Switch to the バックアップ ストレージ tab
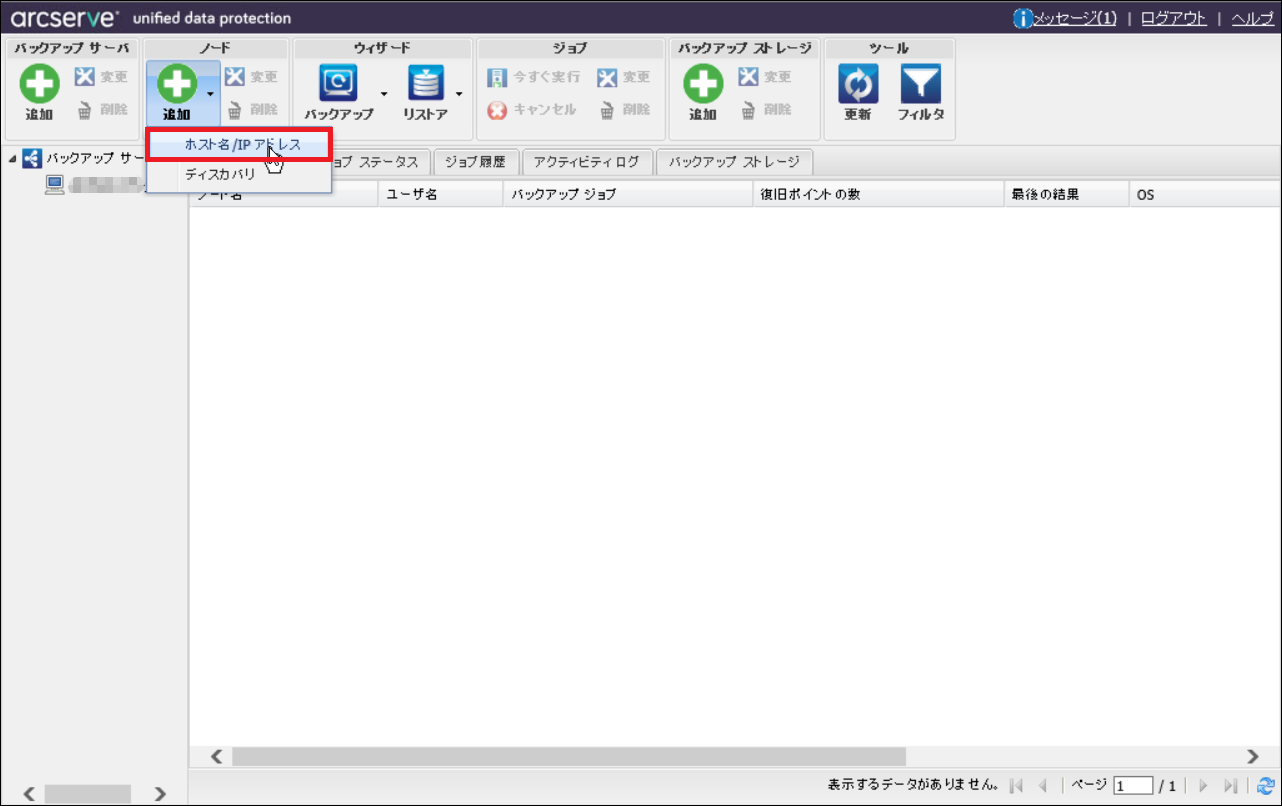The width and height of the screenshot is (1282, 806). 735,162
